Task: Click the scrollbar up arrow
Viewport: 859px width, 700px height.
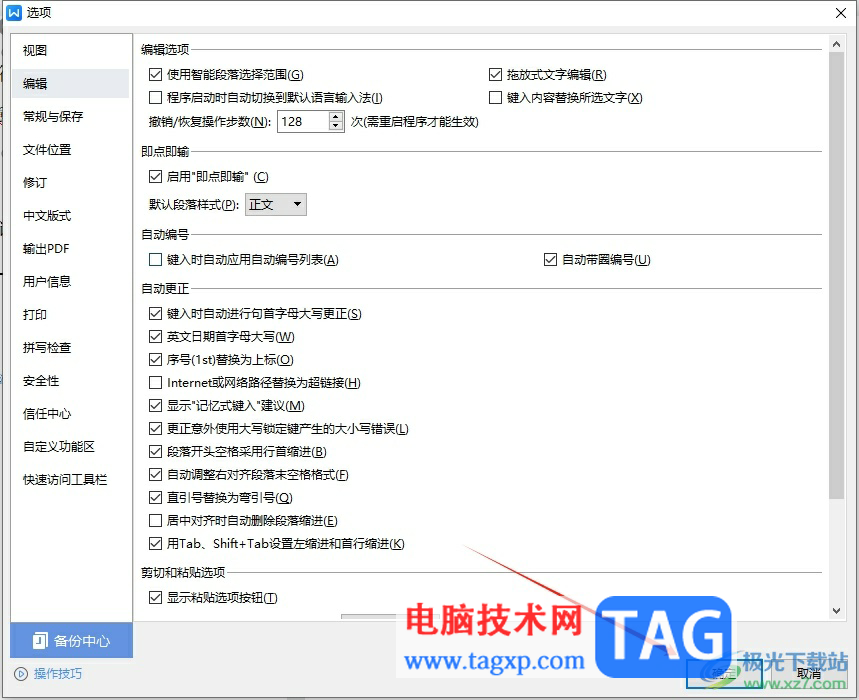Action: (x=836, y=44)
